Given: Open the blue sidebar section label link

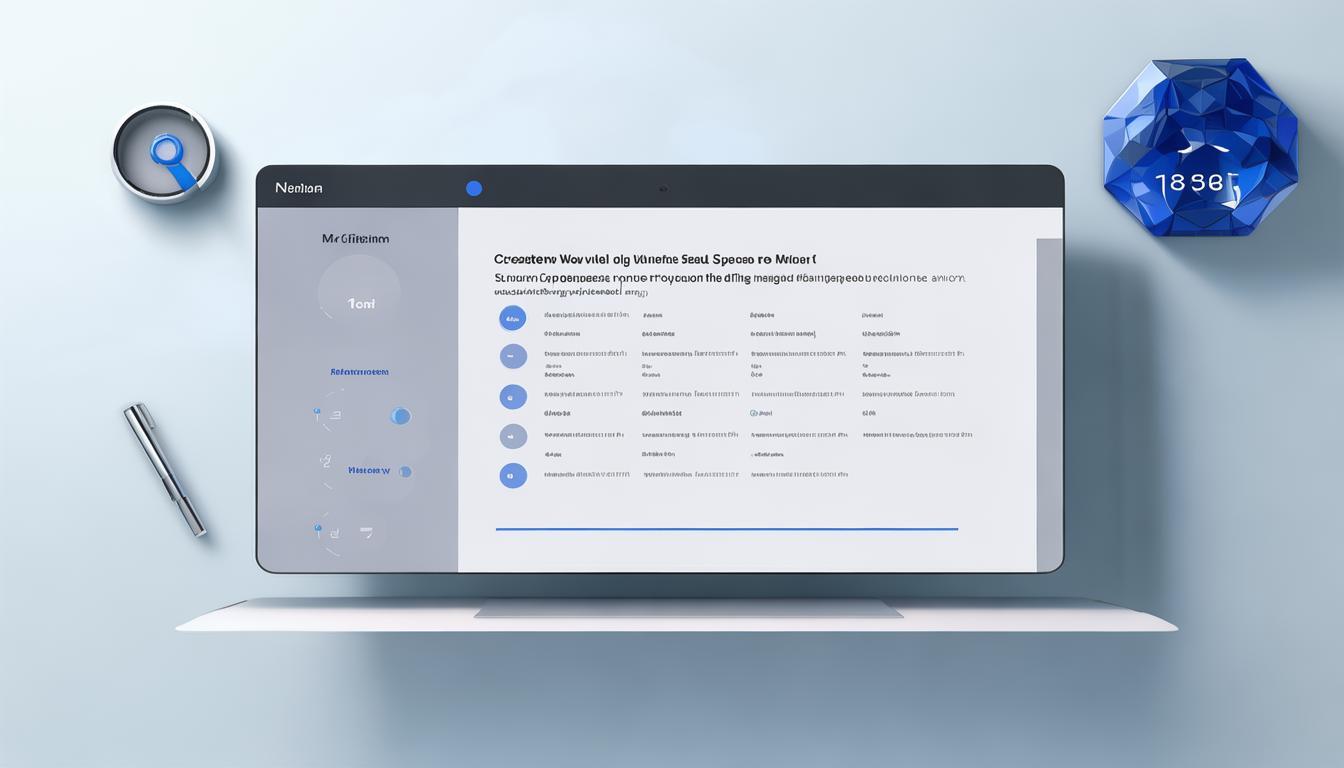Looking at the screenshot, I should coord(359,372).
